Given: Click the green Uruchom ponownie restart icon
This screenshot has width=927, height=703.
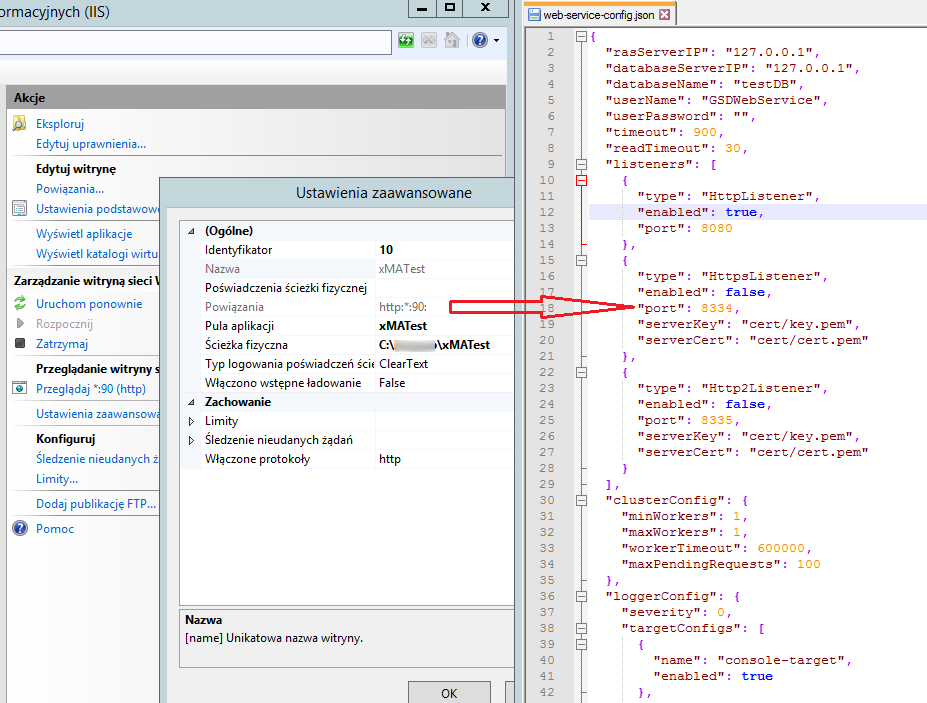Looking at the screenshot, I should (x=20, y=303).
